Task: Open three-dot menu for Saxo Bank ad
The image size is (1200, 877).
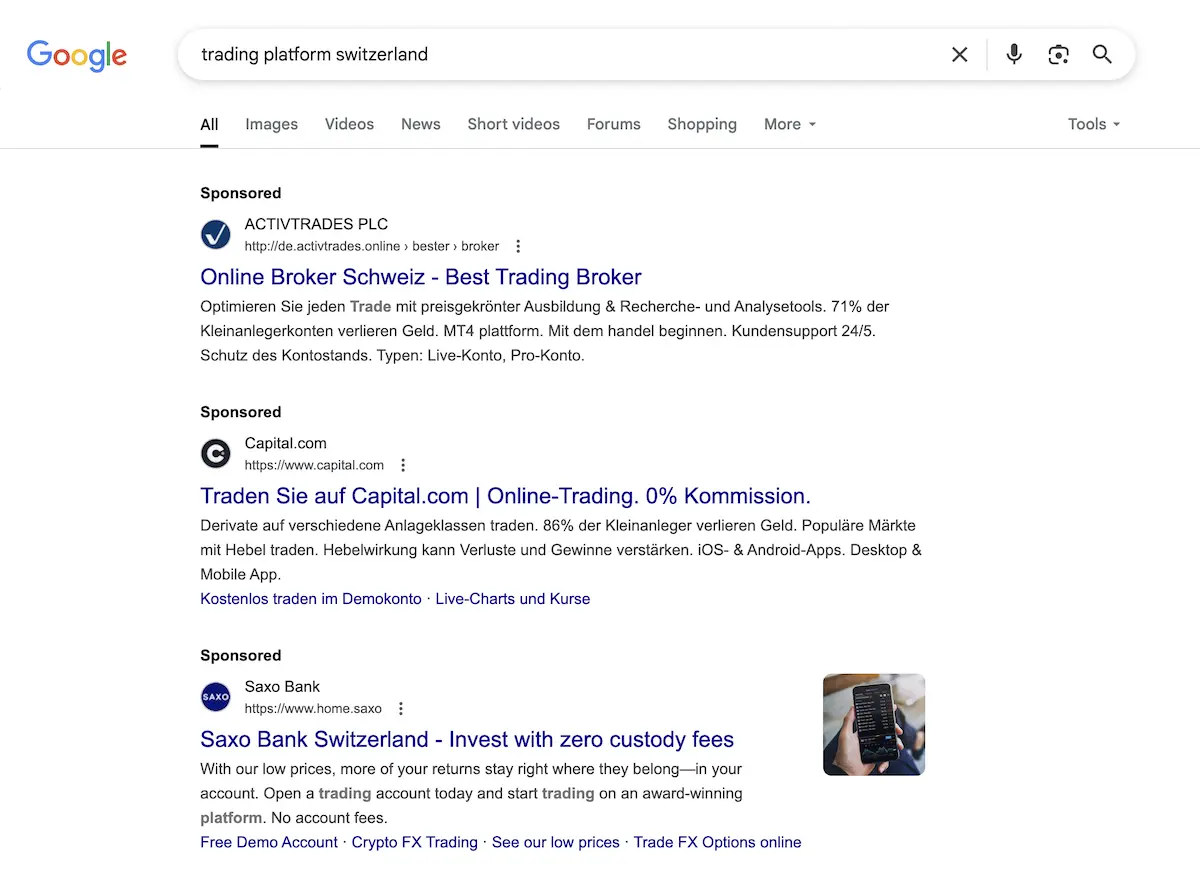Action: 401,708
